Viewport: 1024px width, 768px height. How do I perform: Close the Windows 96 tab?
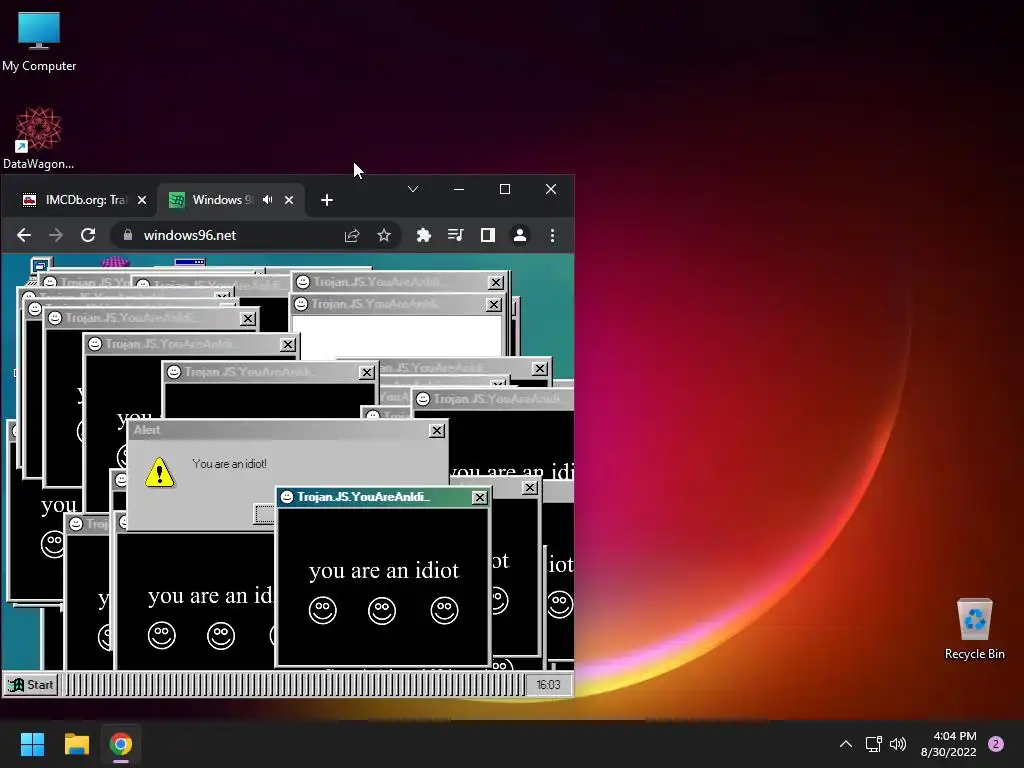click(x=289, y=200)
